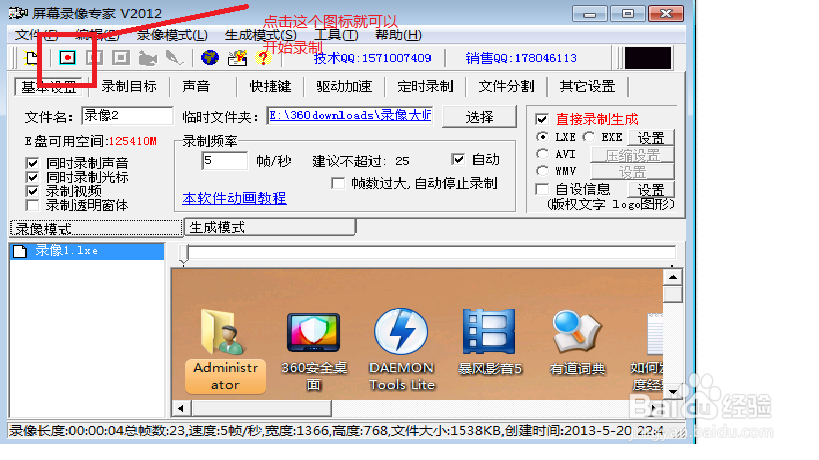Viewport: 819px width, 460px height.
Task: Switch to the 其它设置 tab
Action: [587, 86]
